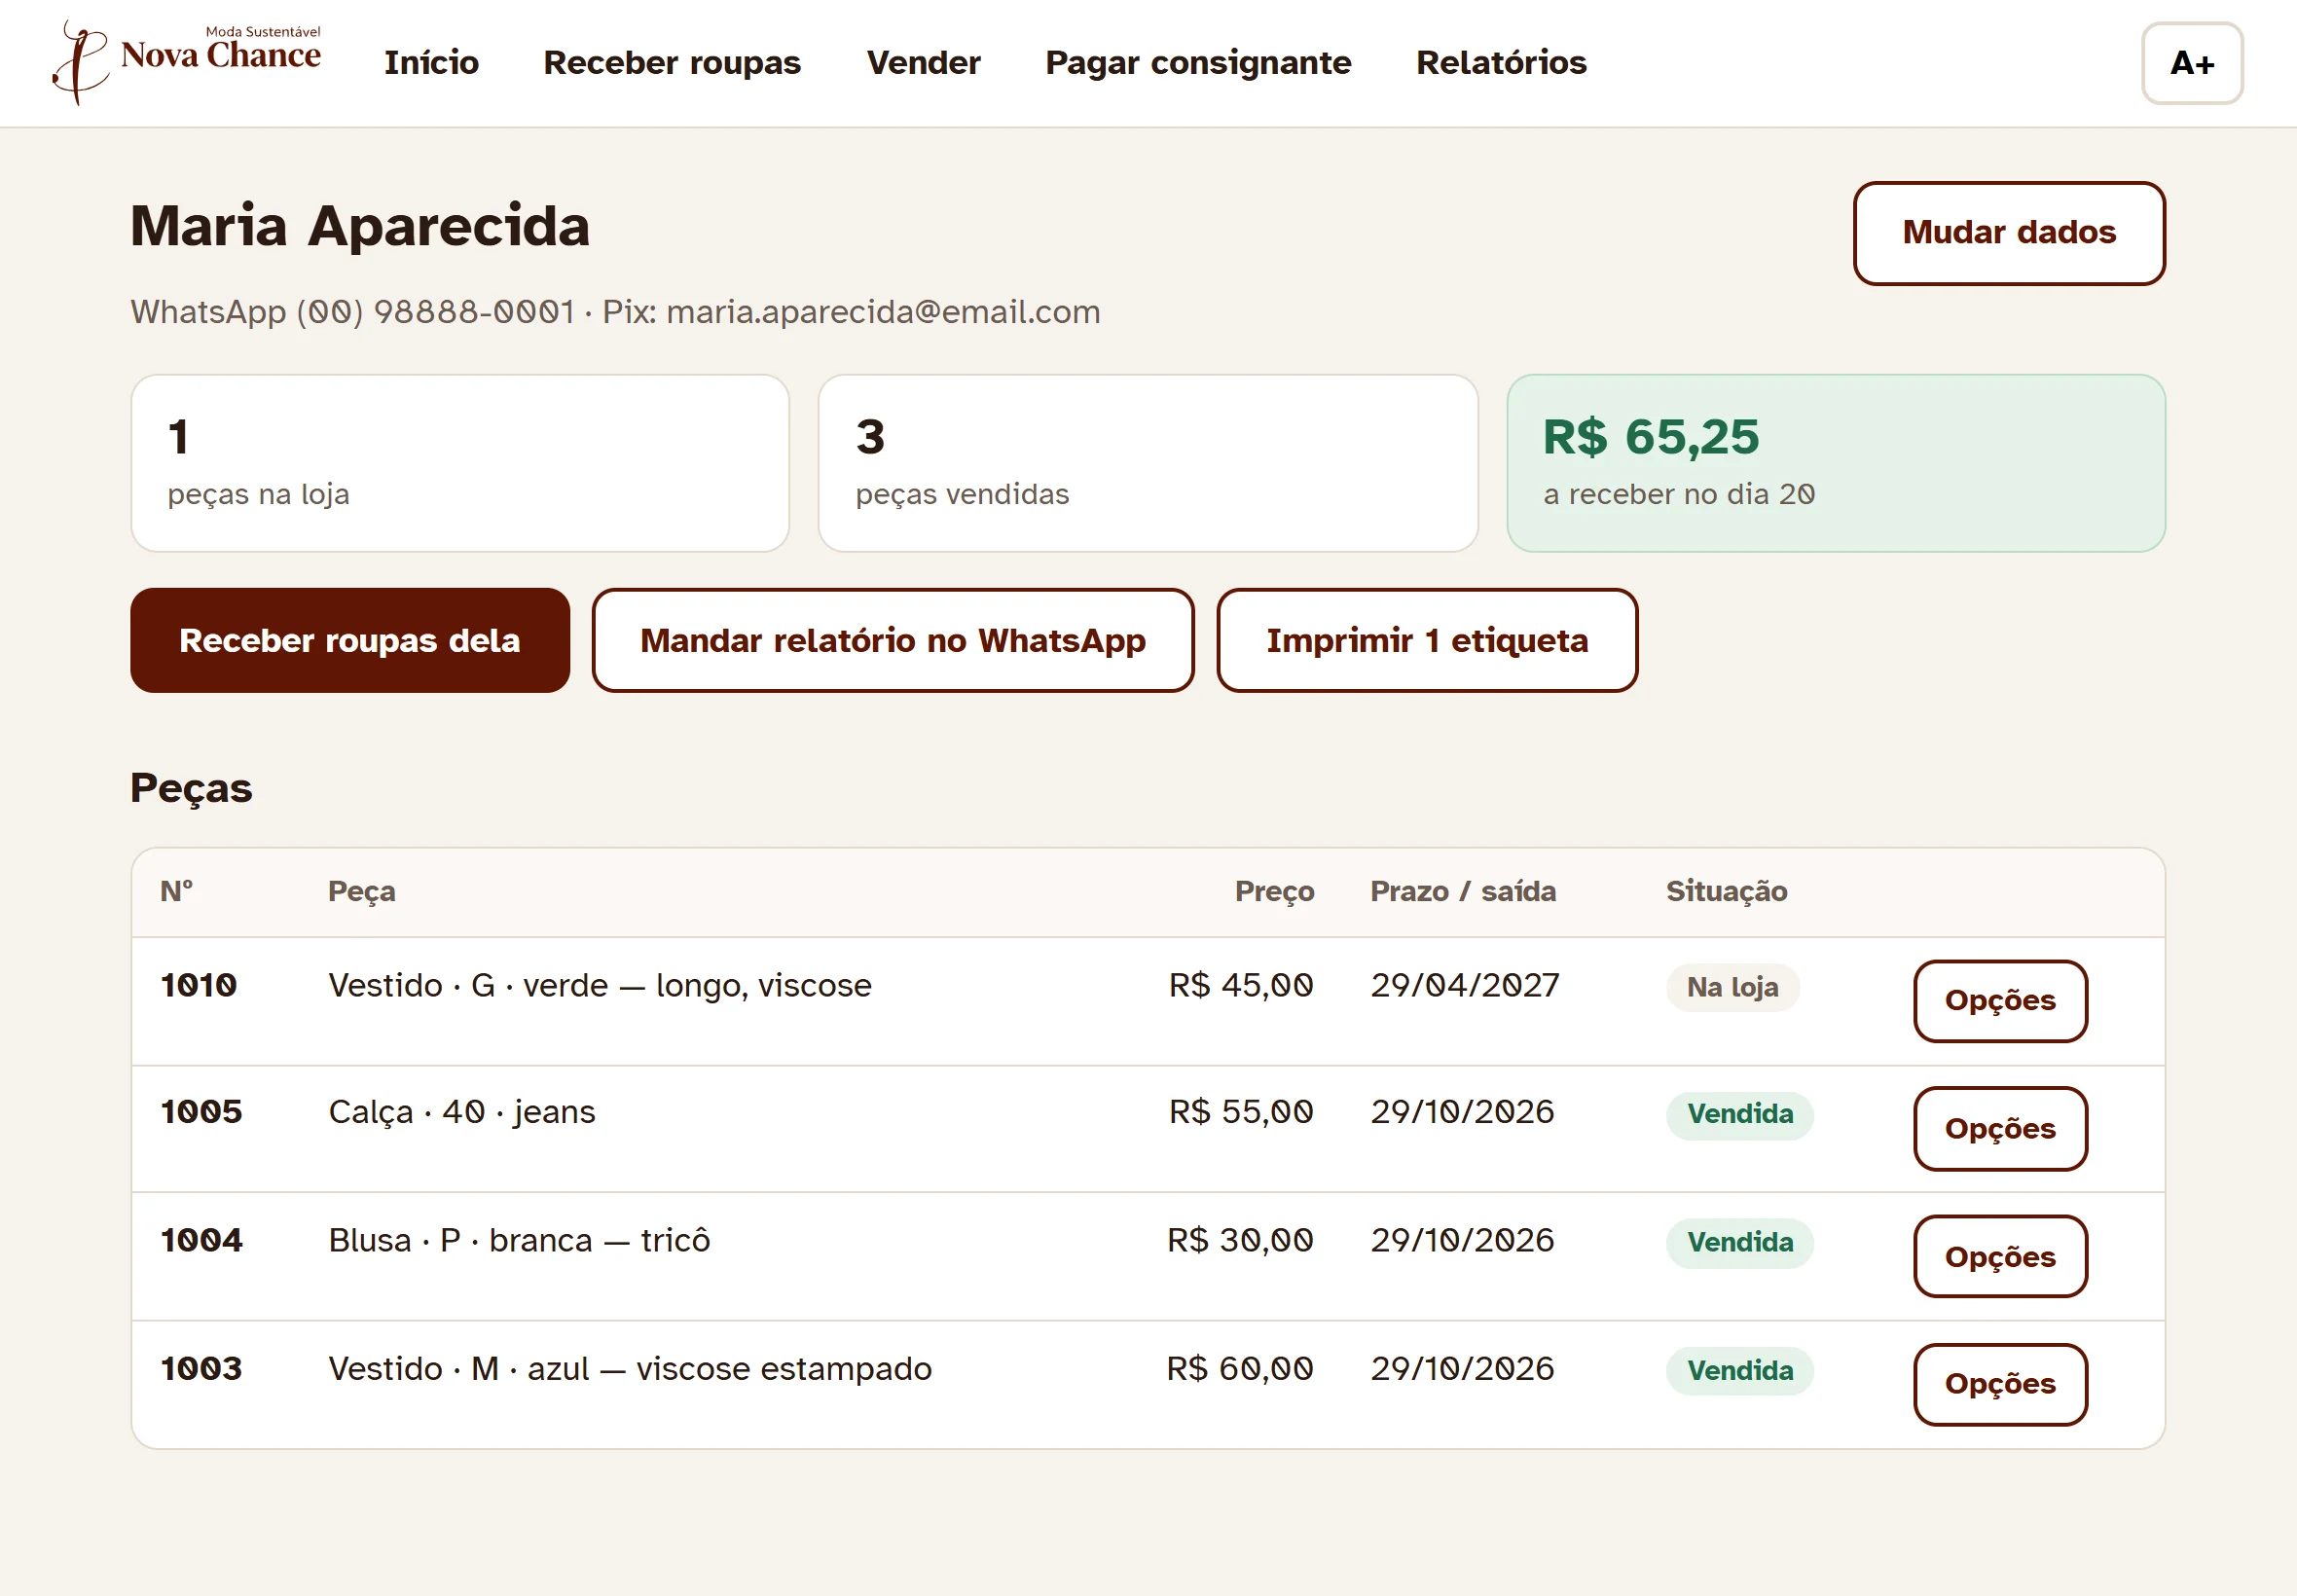This screenshot has width=2297, height=1596.
Task: Click the Maria Aparecida heading
Action: coord(360,226)
